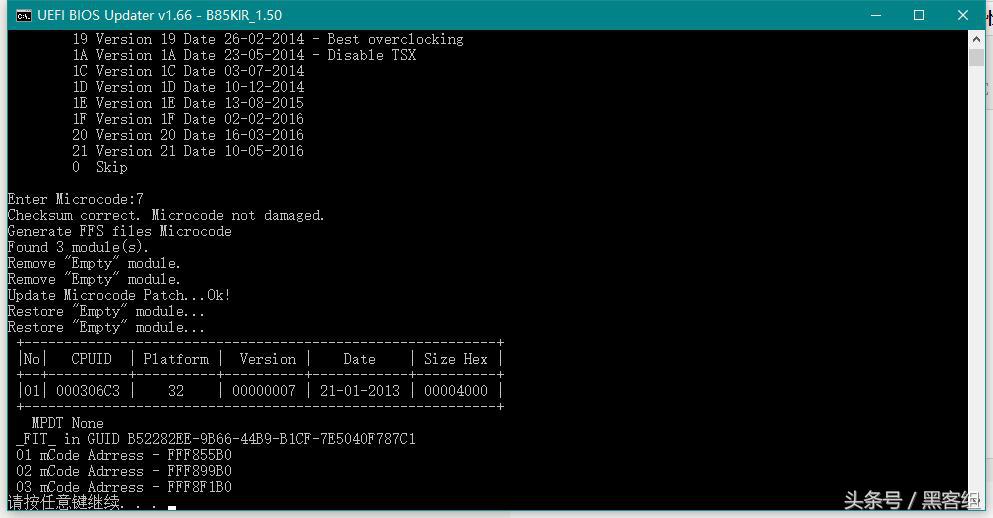Close the UEFI BIOS Updater window
Image resolution: width=993 pixels, height=518 pixels.
tap(963, 15)
